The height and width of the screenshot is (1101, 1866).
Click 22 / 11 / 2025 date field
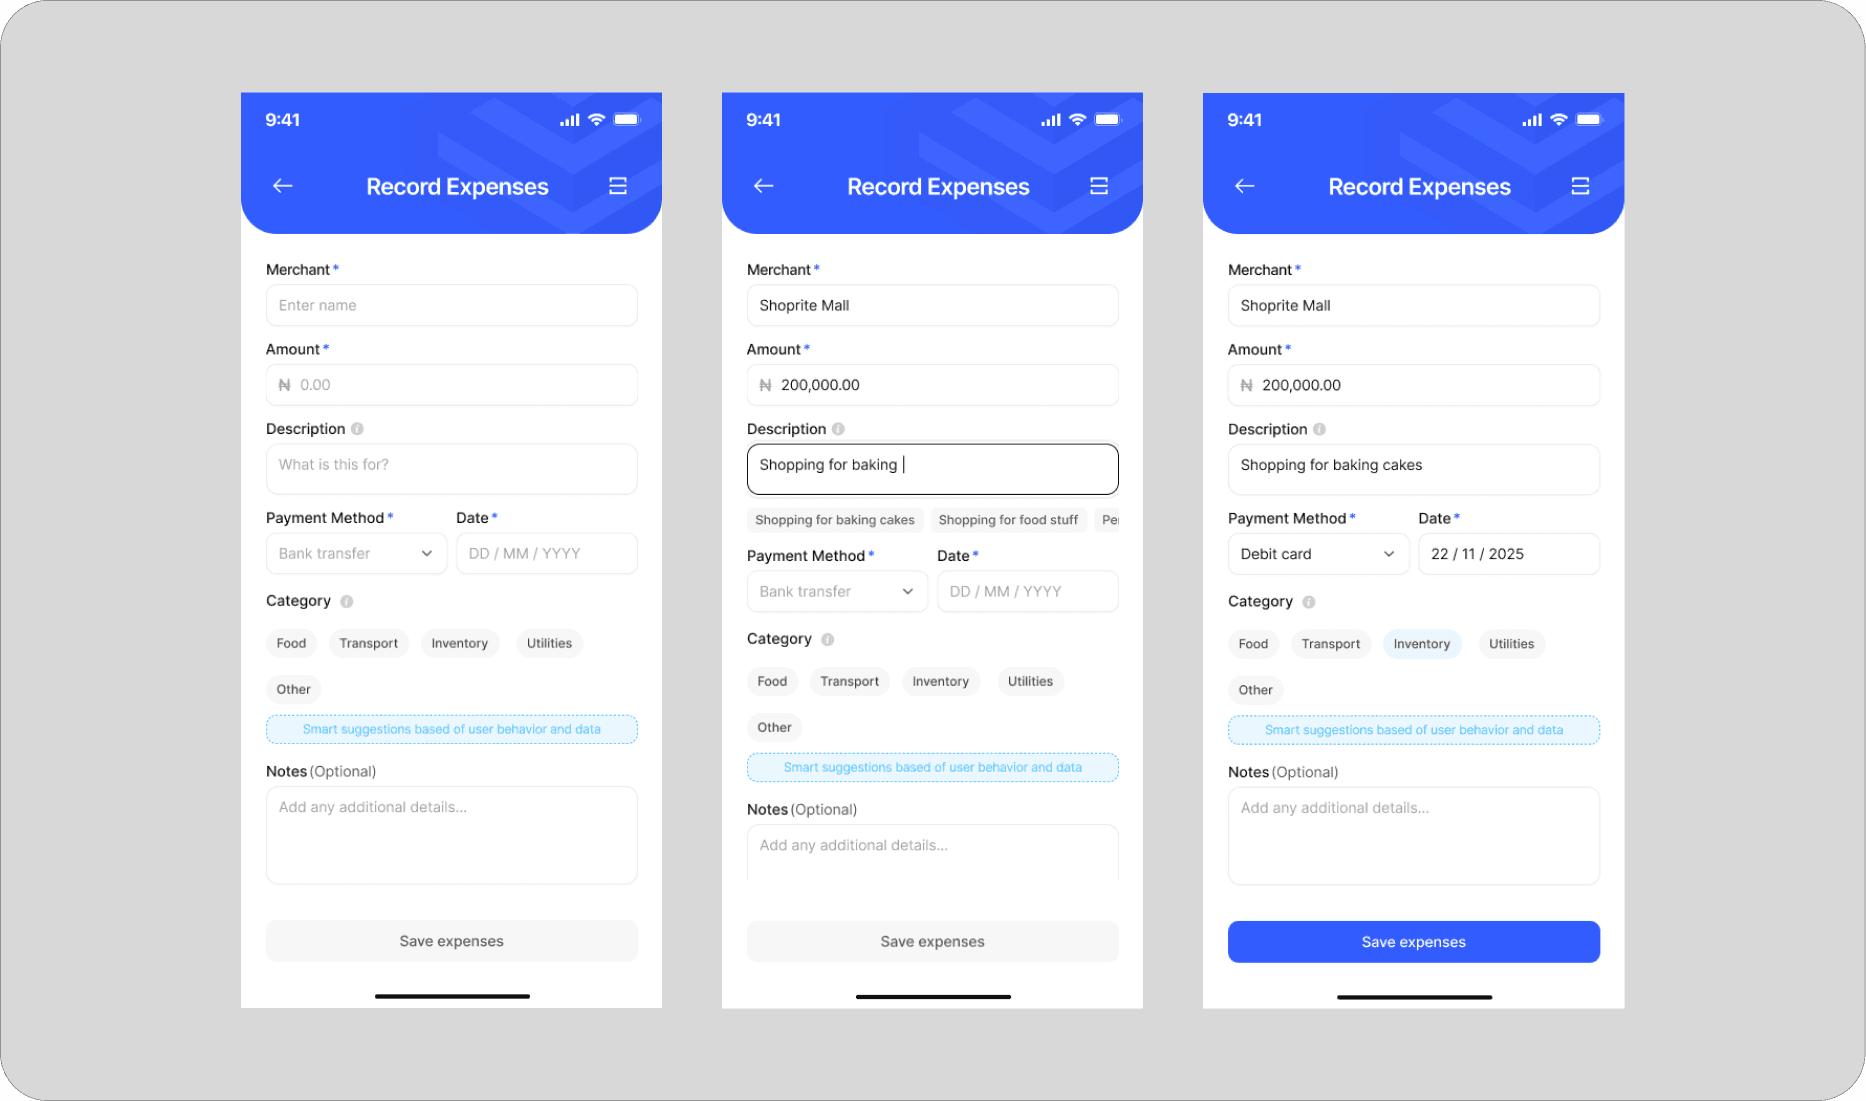(1509, 554)
